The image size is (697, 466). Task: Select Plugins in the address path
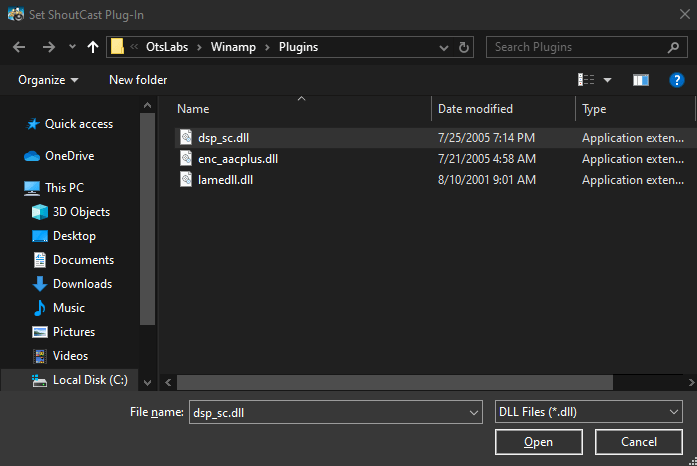pos(298,47)
